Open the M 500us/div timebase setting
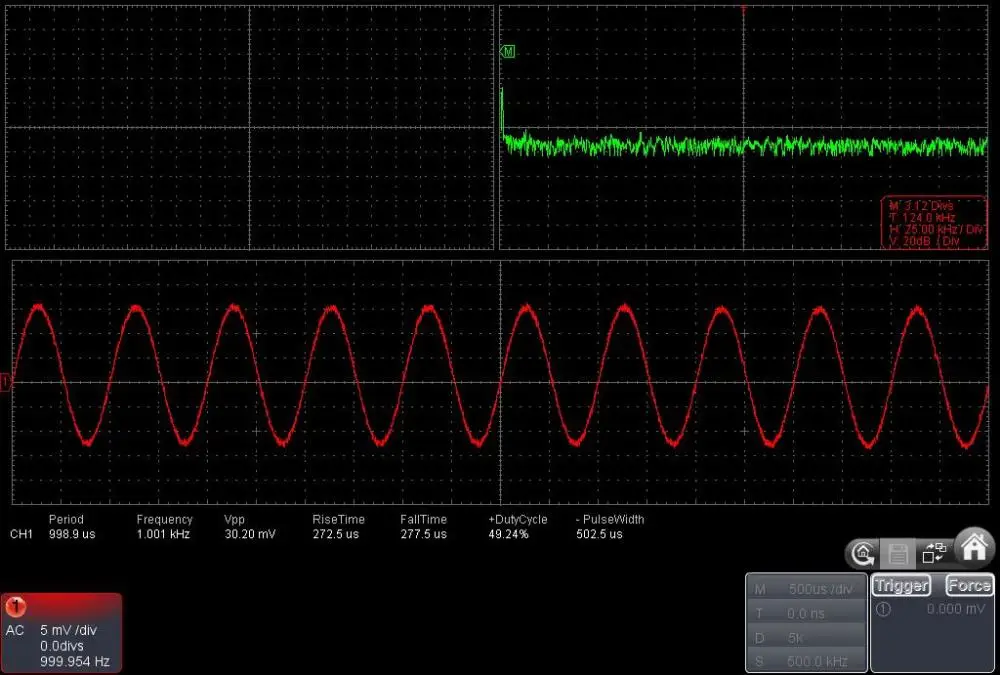The height and width of the screenshot is (675, 1000). (x=806, y=589)
